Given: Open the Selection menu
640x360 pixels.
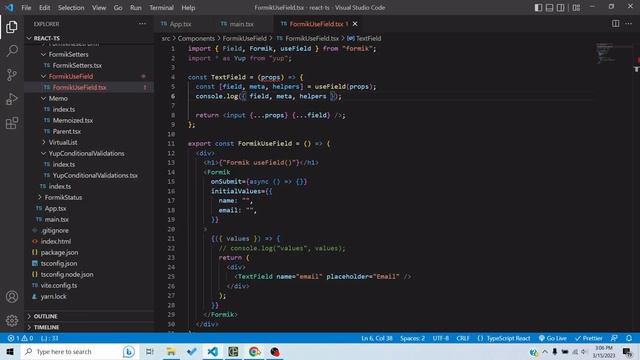Looking at the screenshot, I should 71,8.
